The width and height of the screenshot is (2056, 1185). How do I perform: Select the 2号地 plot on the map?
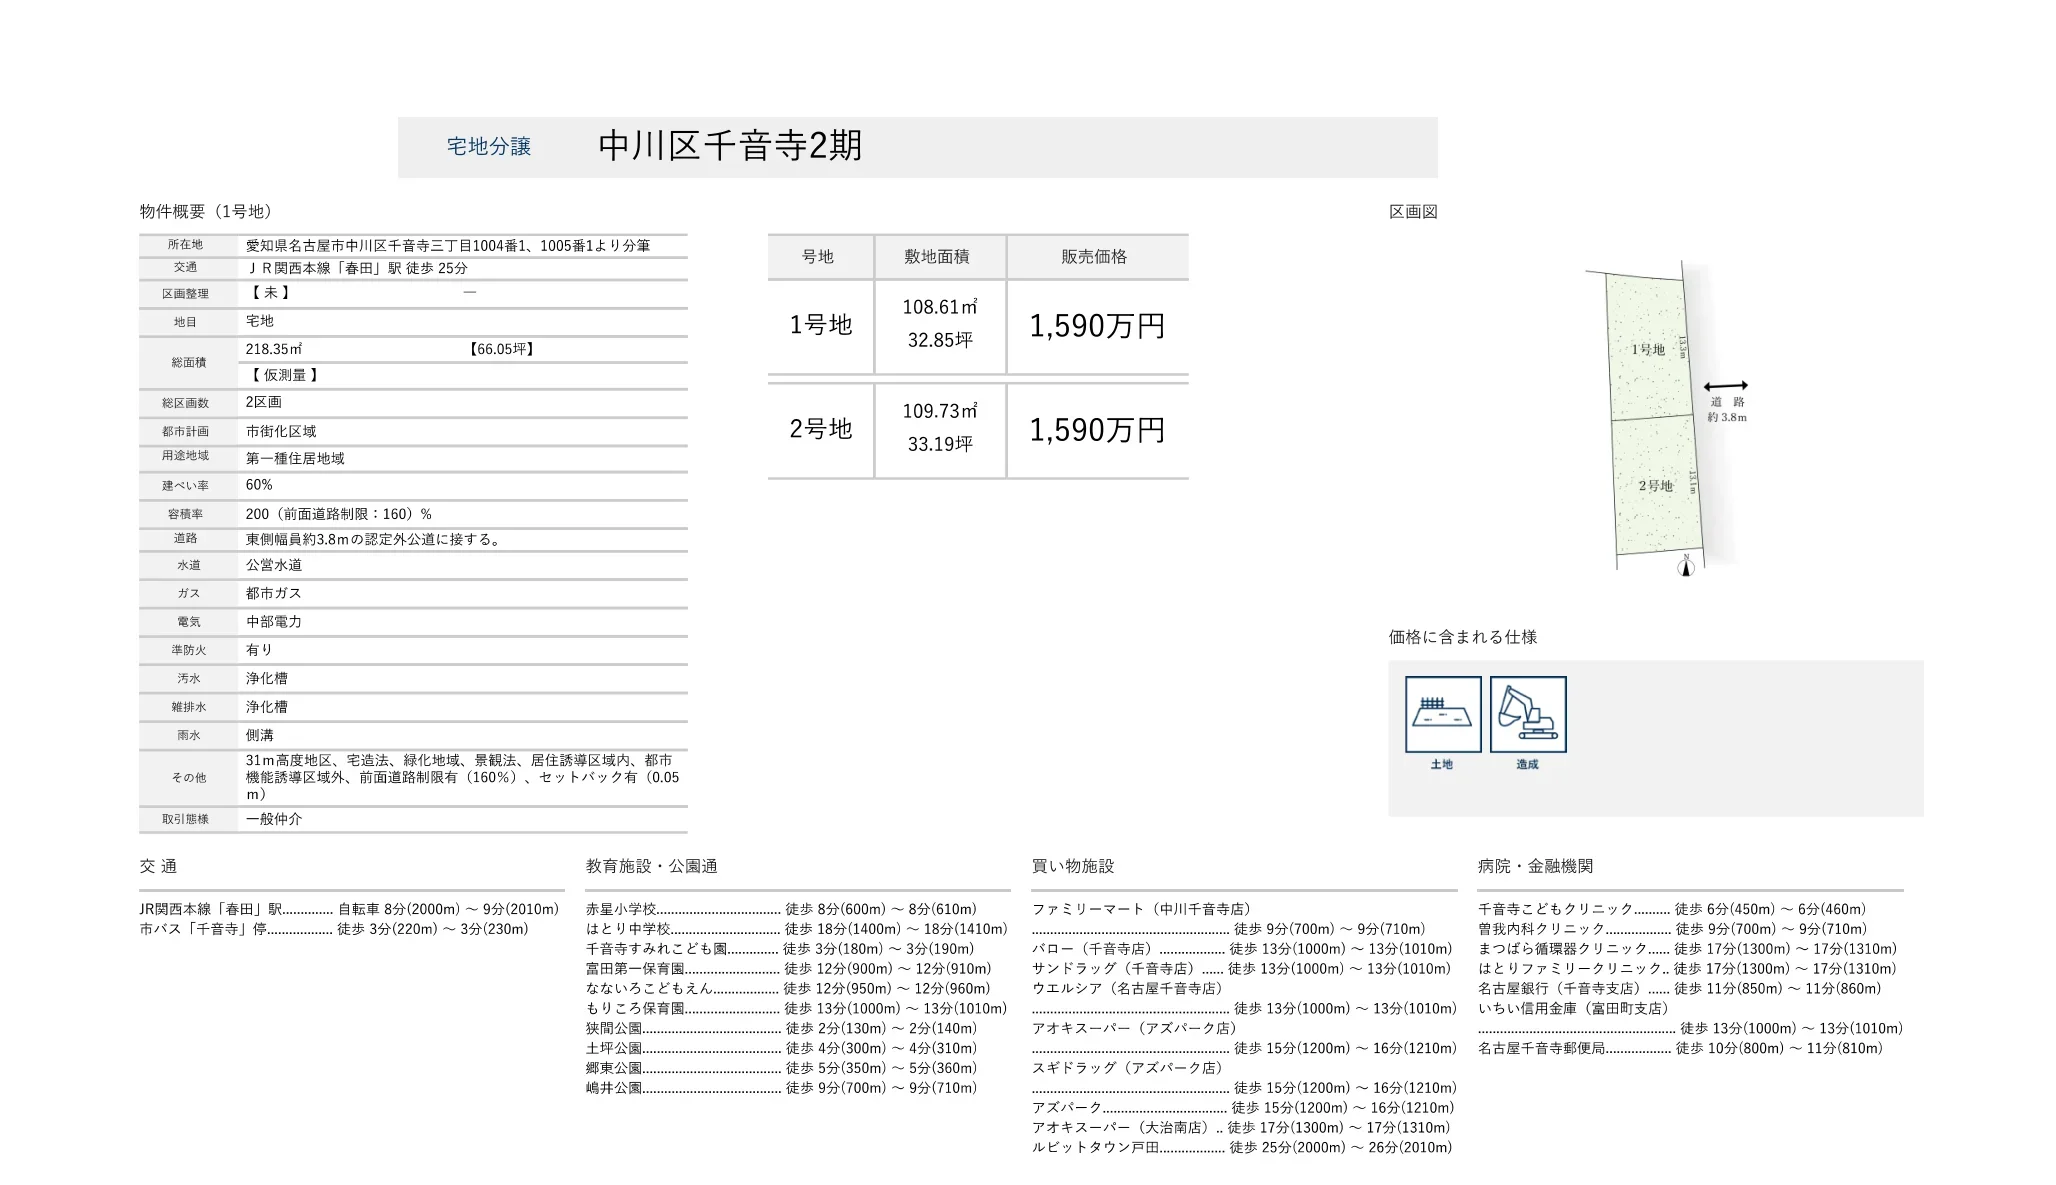(1656, 485)
